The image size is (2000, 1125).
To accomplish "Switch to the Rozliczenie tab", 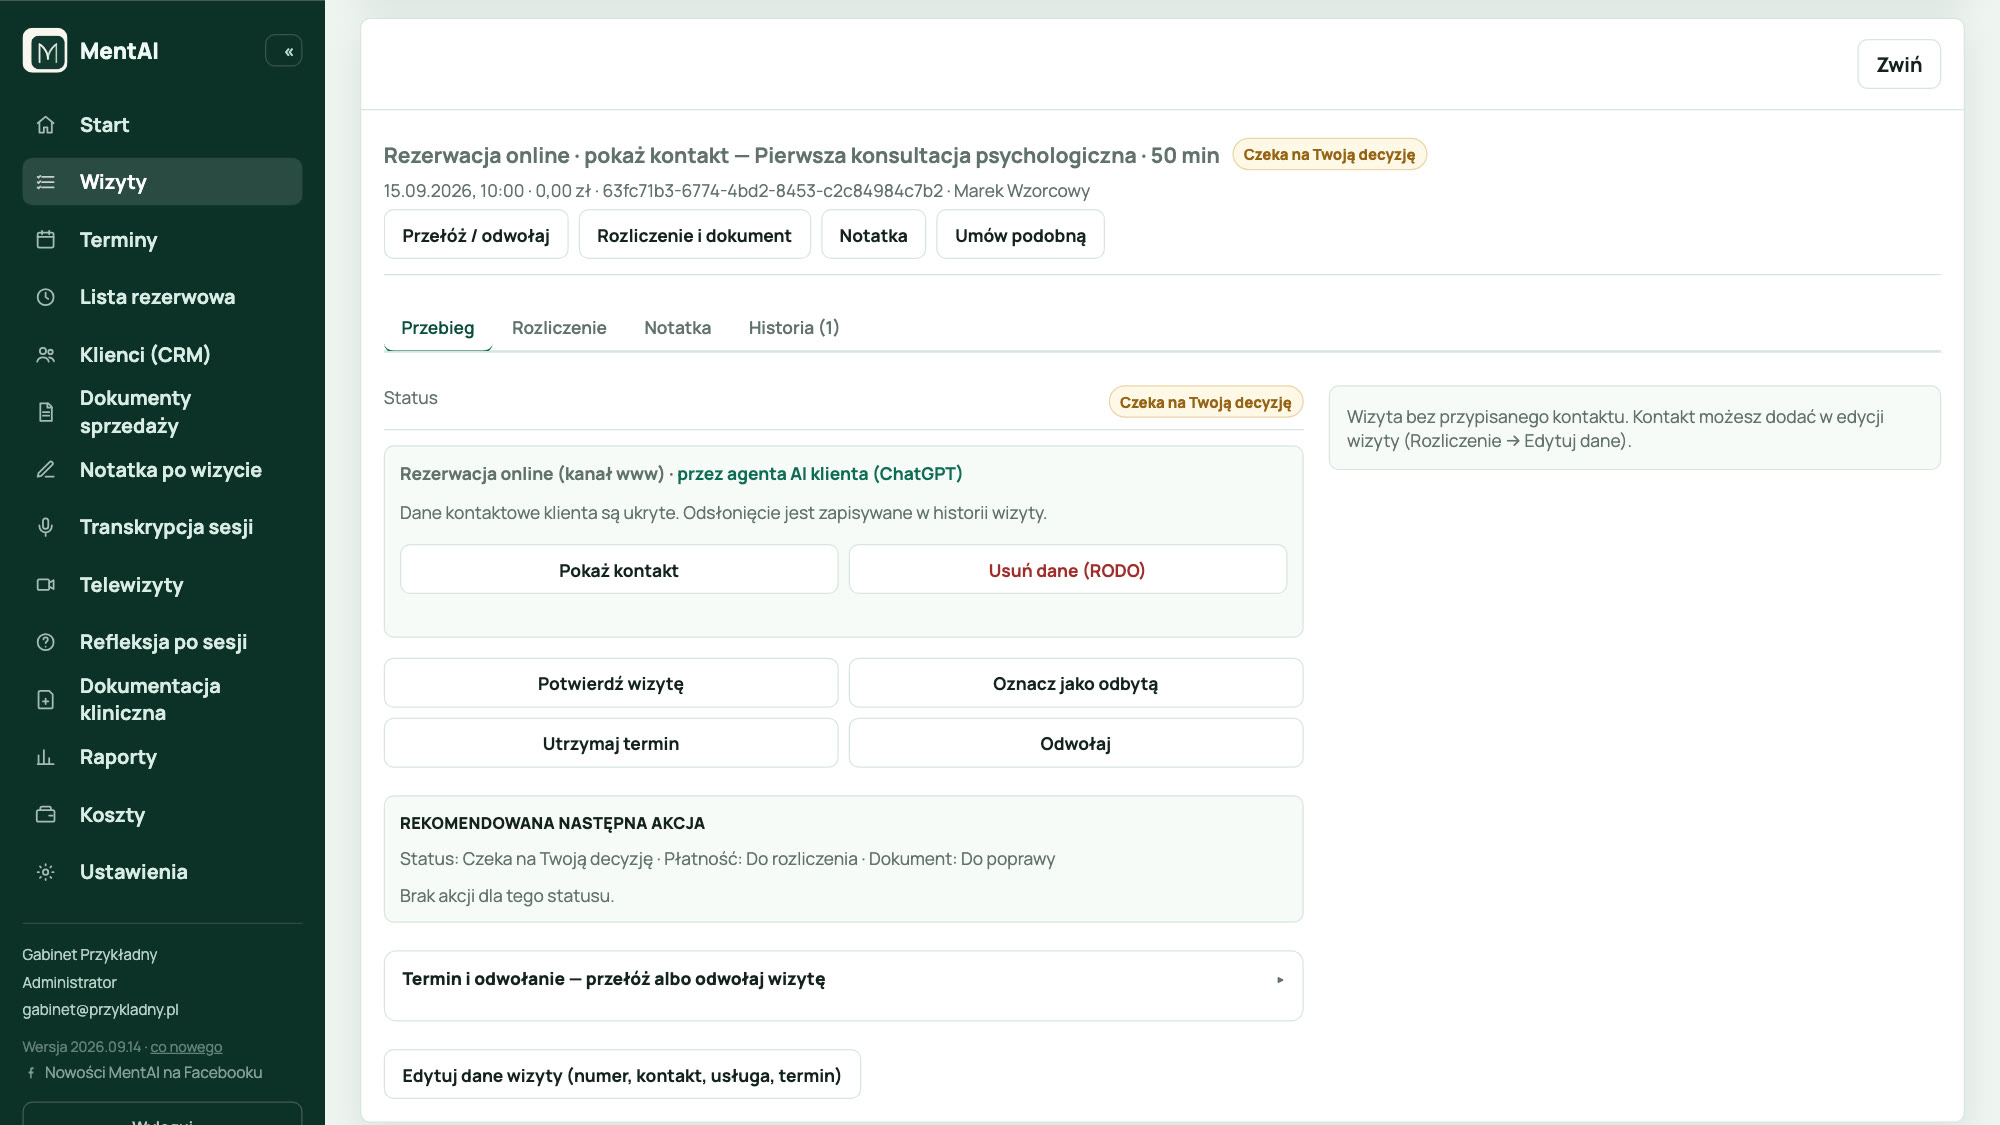I will (559, 328).
